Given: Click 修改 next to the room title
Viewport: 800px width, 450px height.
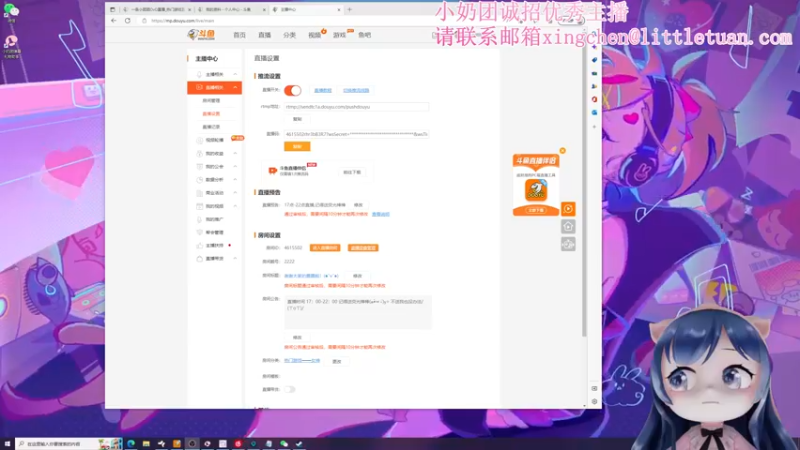Looking at the screenshot, I should [357, 276].
